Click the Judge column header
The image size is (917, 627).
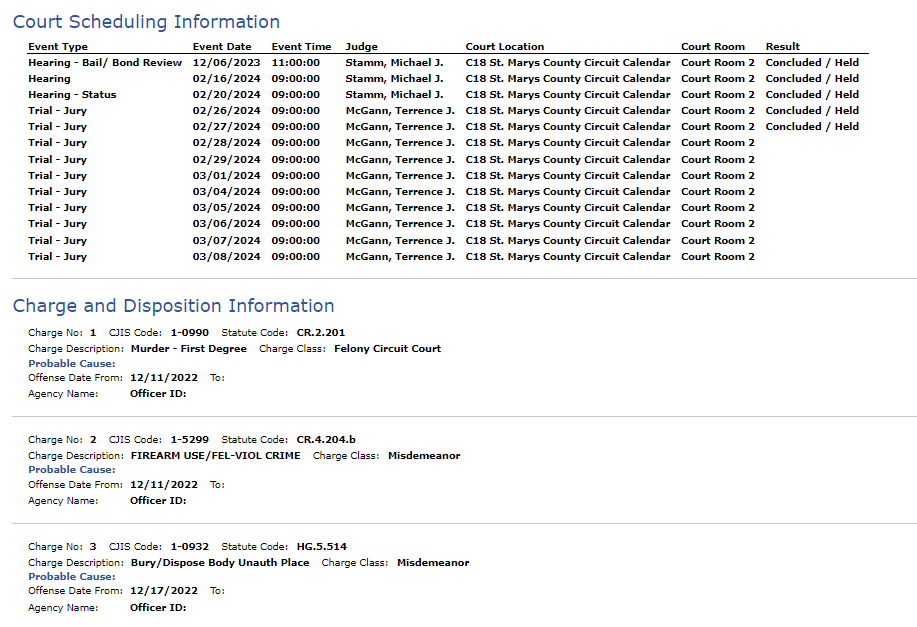click(x=361, y=47)
